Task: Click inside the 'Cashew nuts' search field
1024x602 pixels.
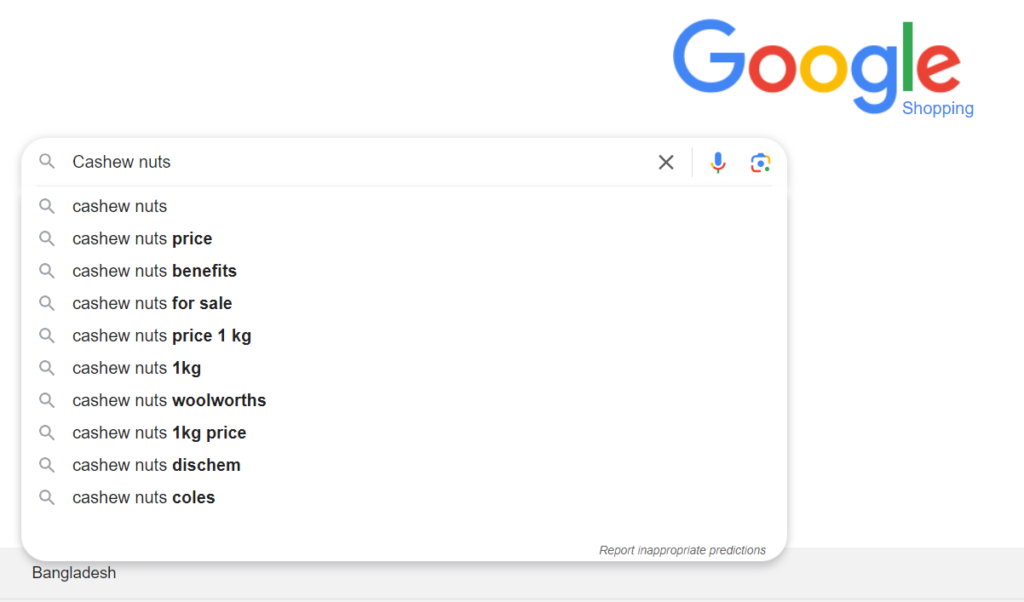Action: pos(359,162)
